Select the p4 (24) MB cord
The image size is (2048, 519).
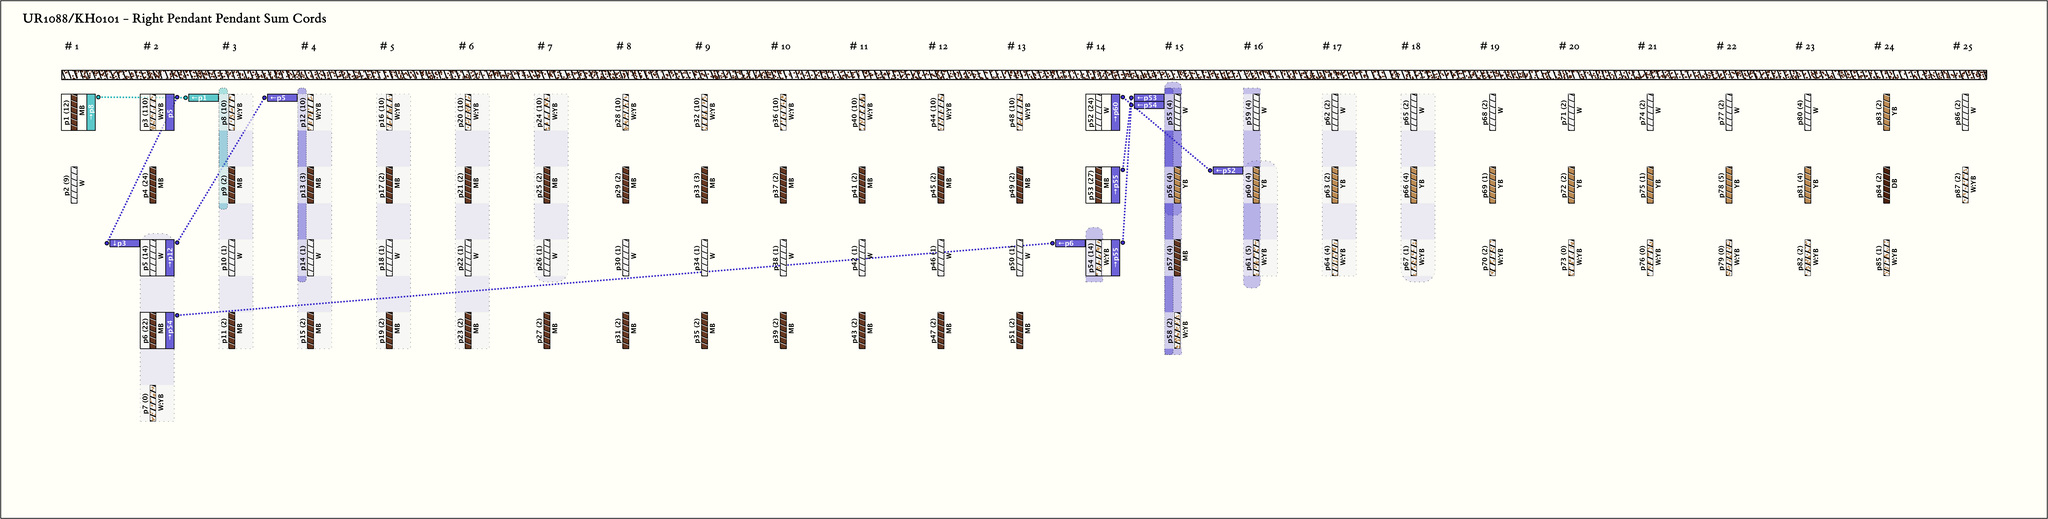click(x=152, y=185)
